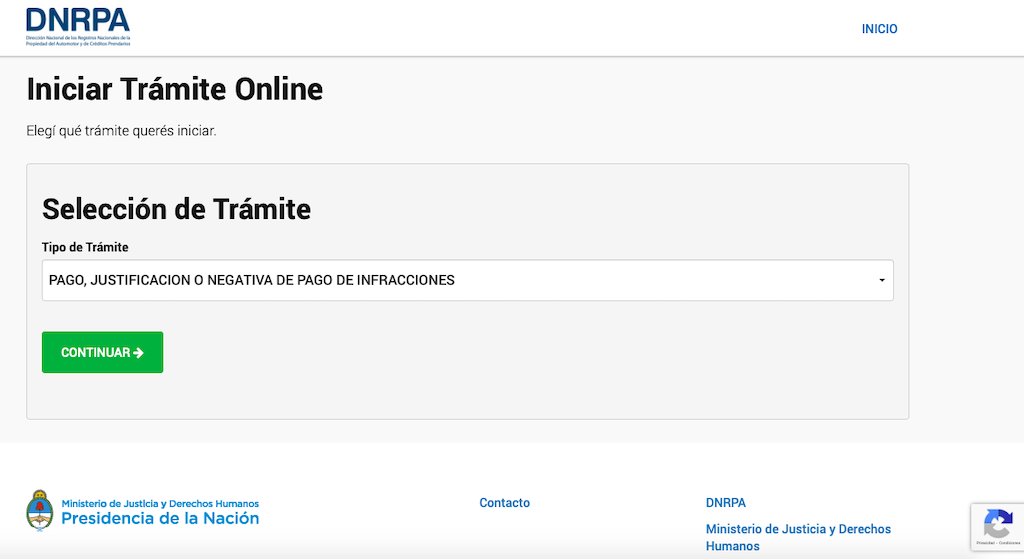Click the 'Elegí qué trámite querés iniciar' text

pyautogui.click(x=121, y=131)
